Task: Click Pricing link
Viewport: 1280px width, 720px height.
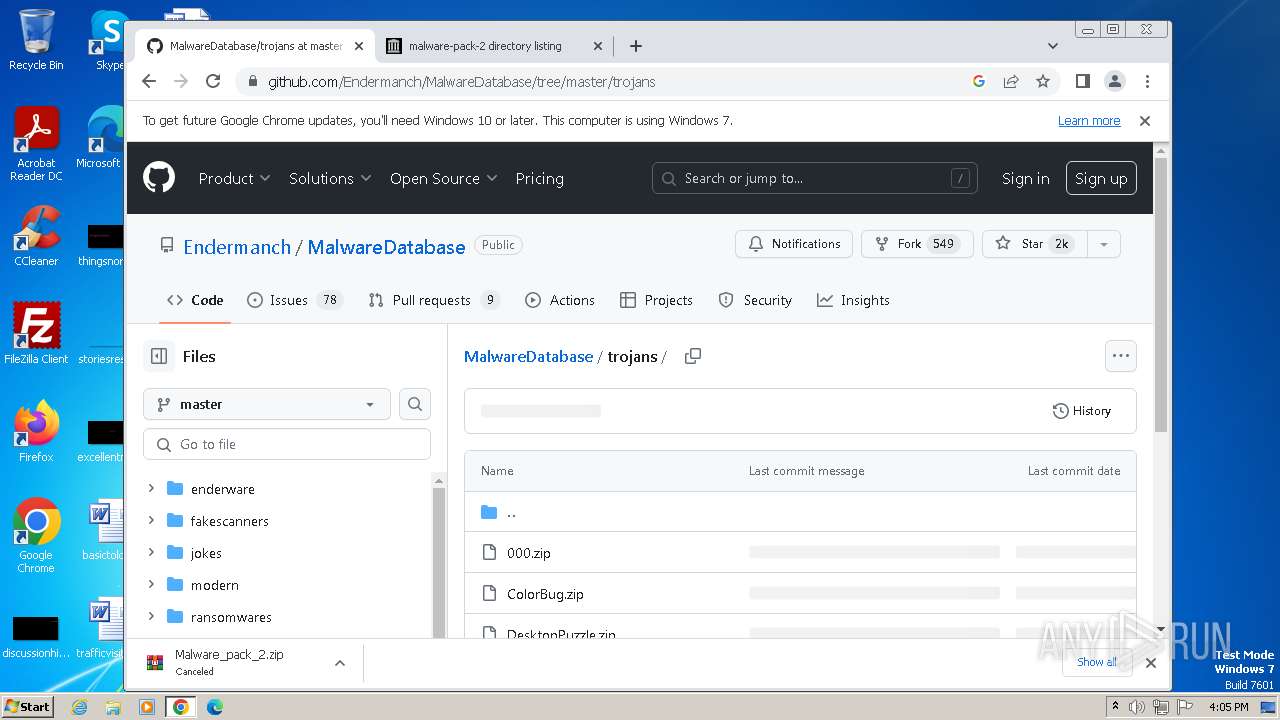Action: tap(539, 178)
